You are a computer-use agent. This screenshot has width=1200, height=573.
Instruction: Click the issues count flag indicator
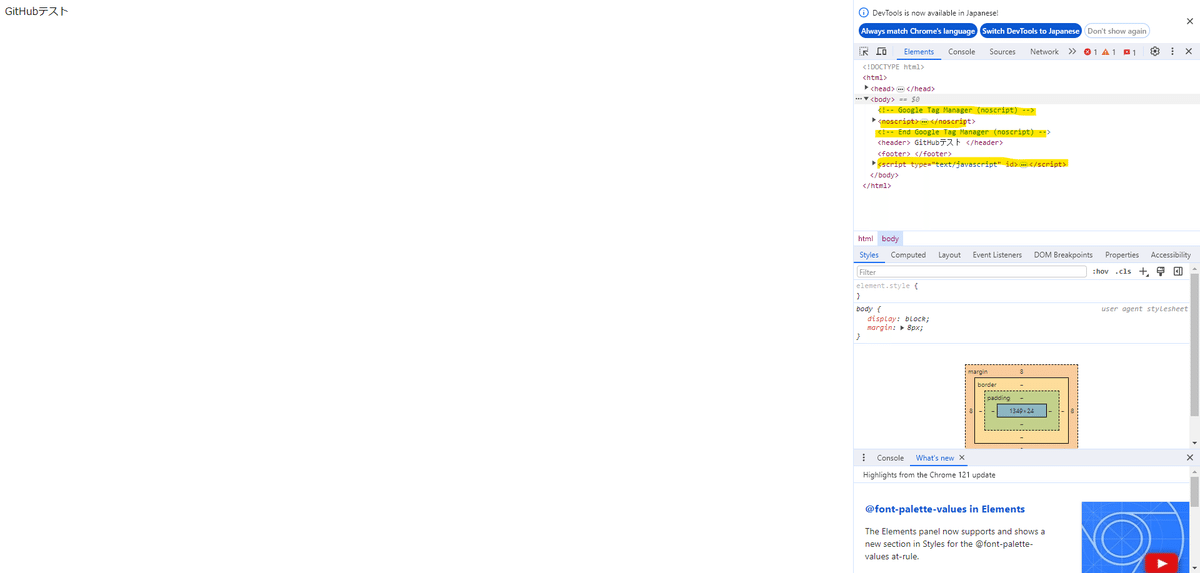[1129, 52]
